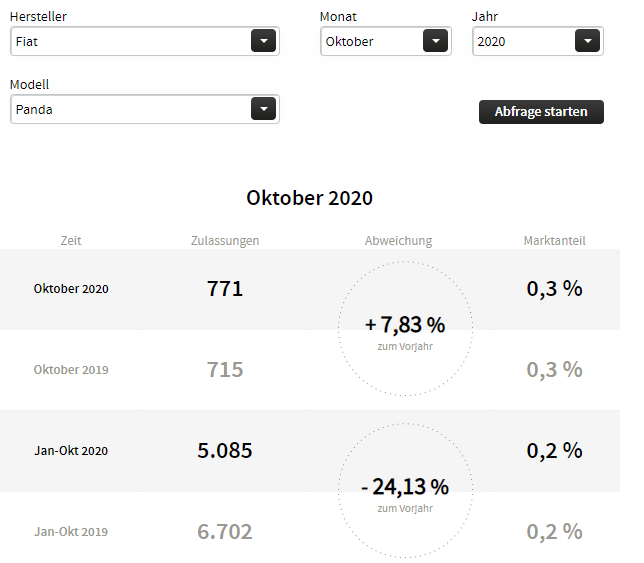The width and height of the screenshot is (644, 563).
Task: Click the Modell dropdown arrow icon
Action: pyautogui.click(x=263, y=109)
